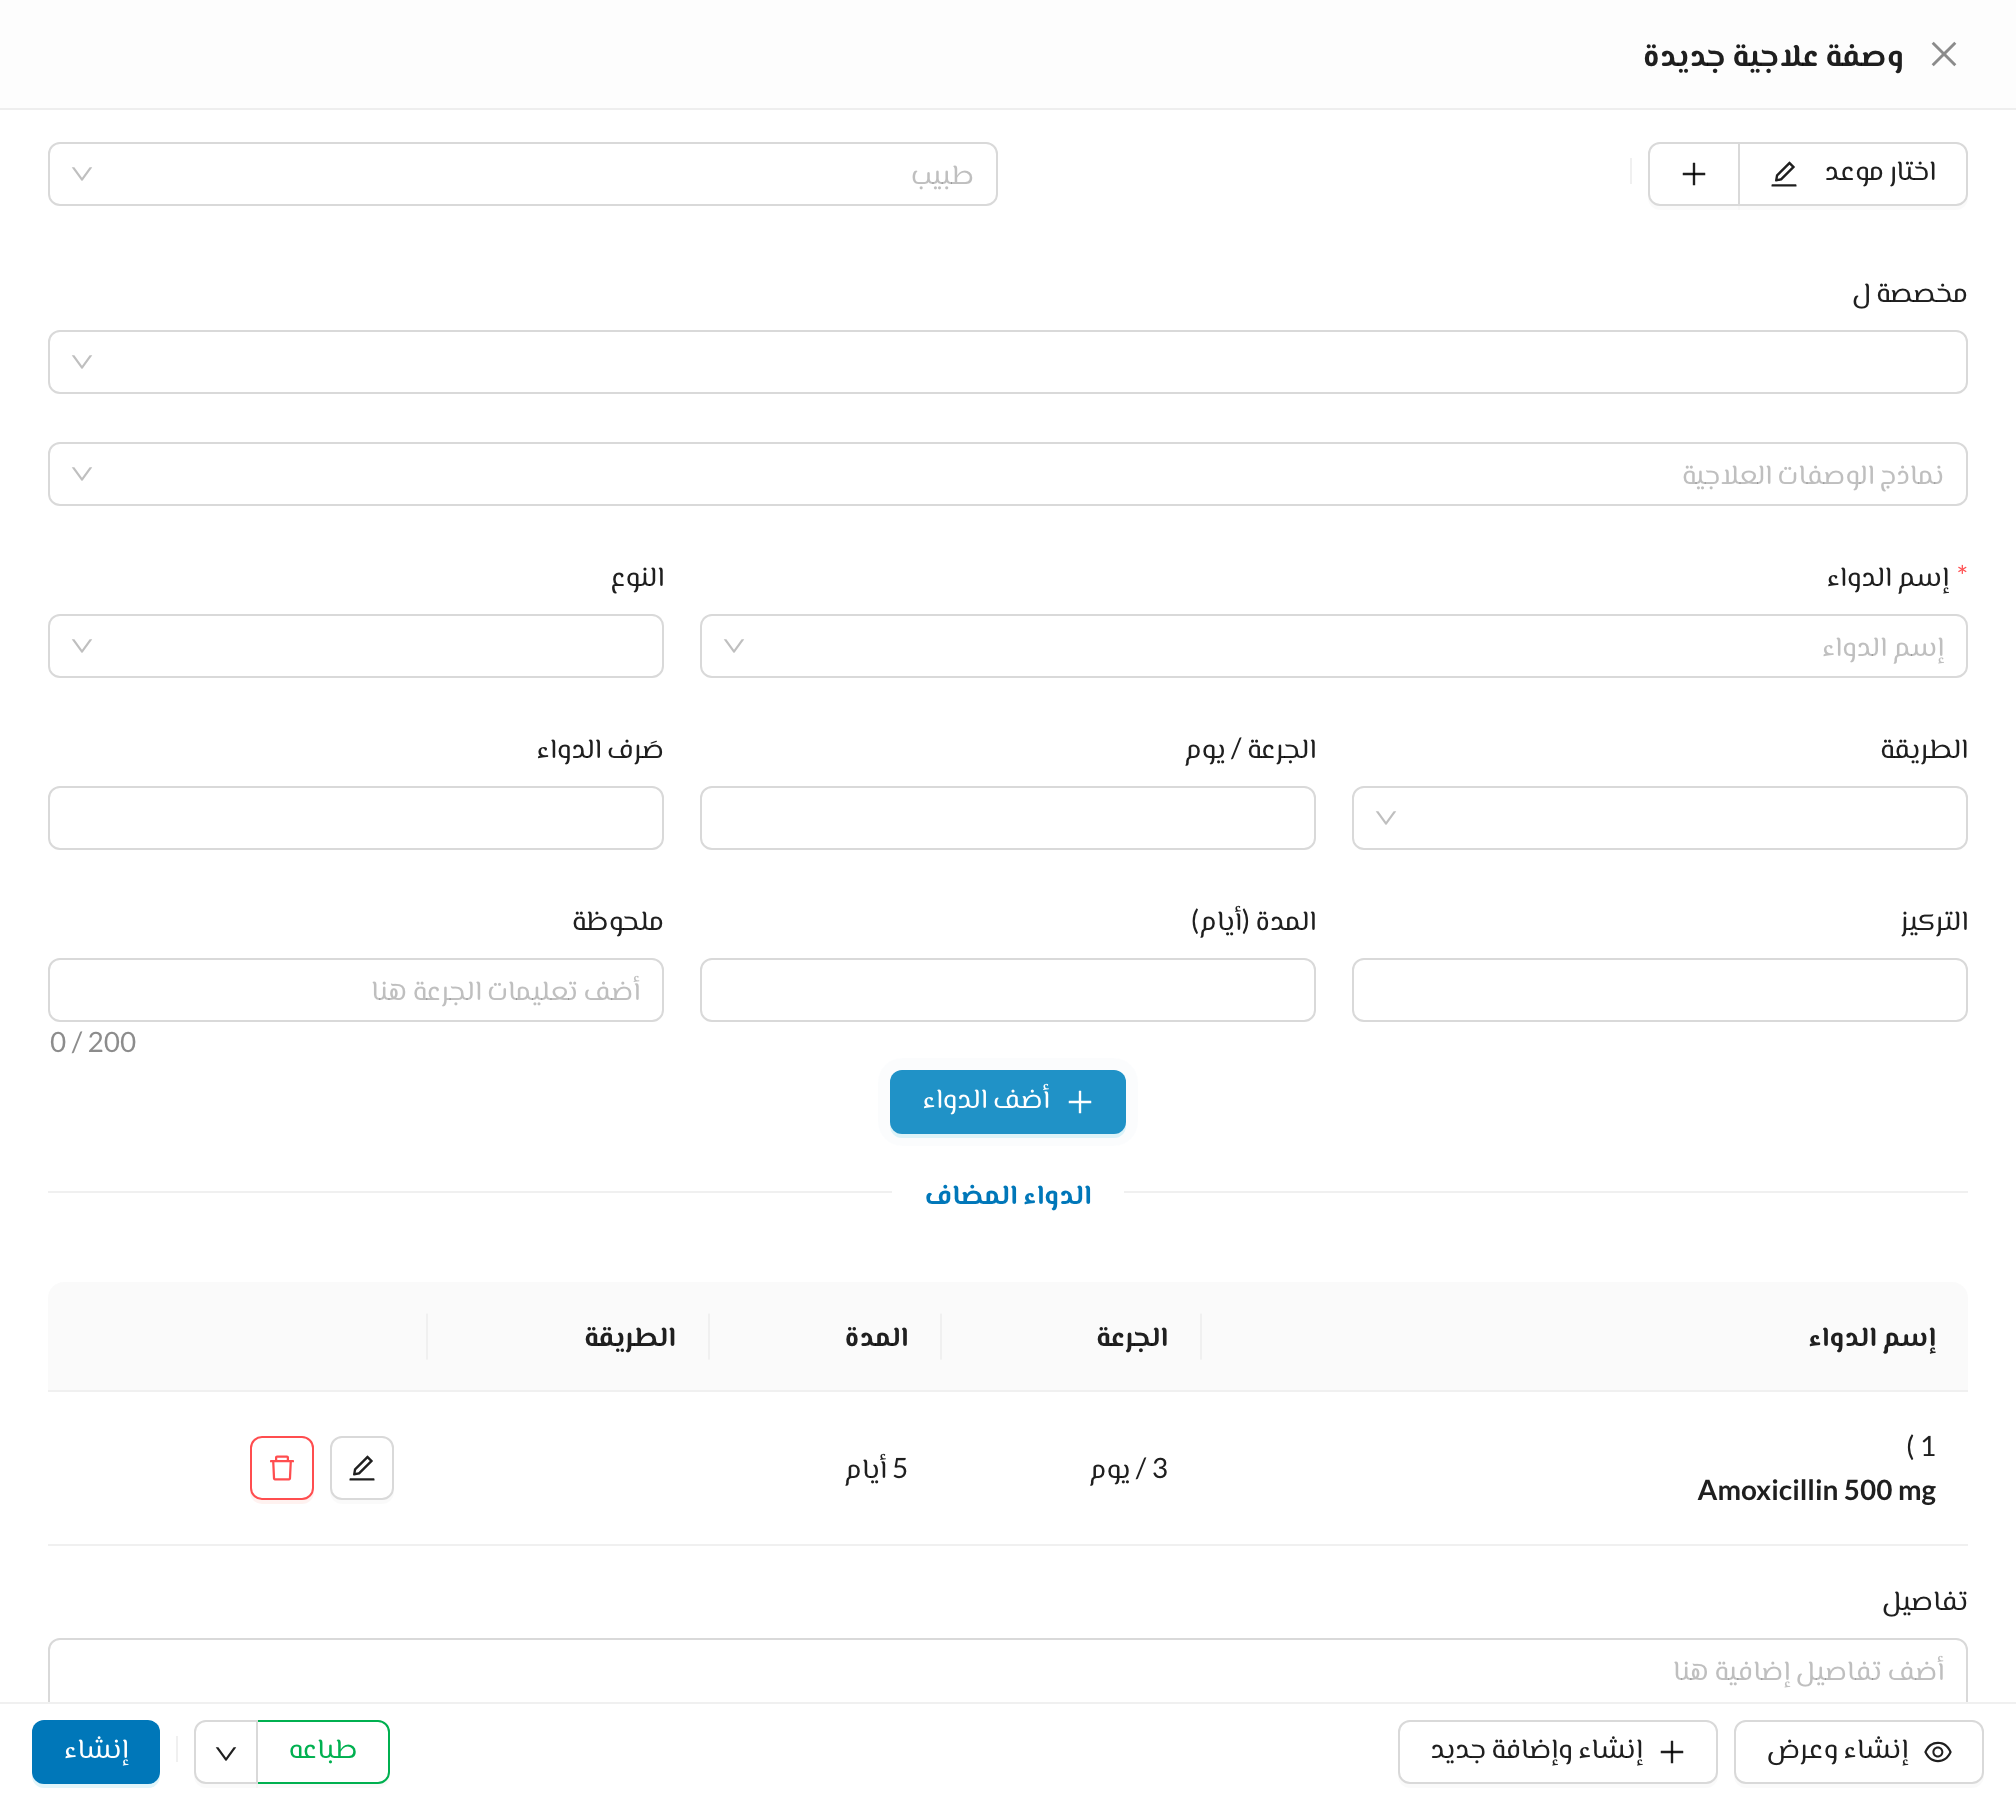Click the pencil edit icon beside اختار موعد
2016x1800 pixels.
tap(1784, 174)
